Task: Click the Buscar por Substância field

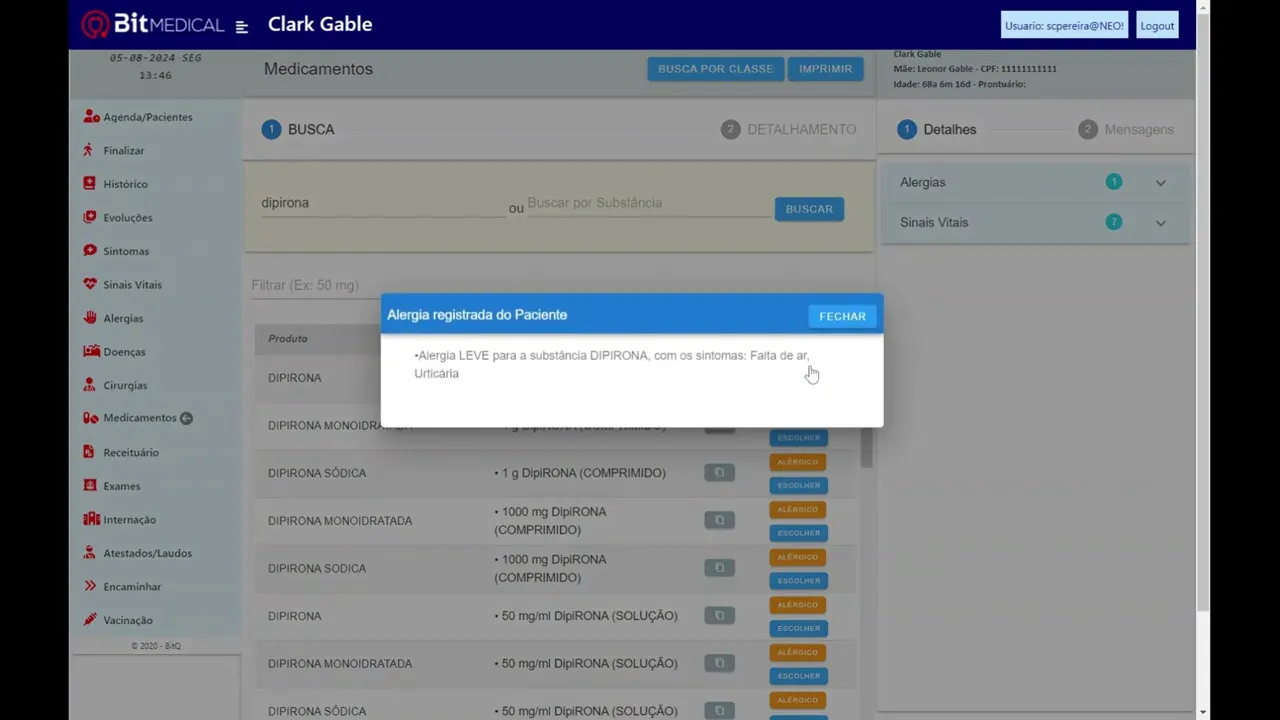Action: tap(648, 204)
